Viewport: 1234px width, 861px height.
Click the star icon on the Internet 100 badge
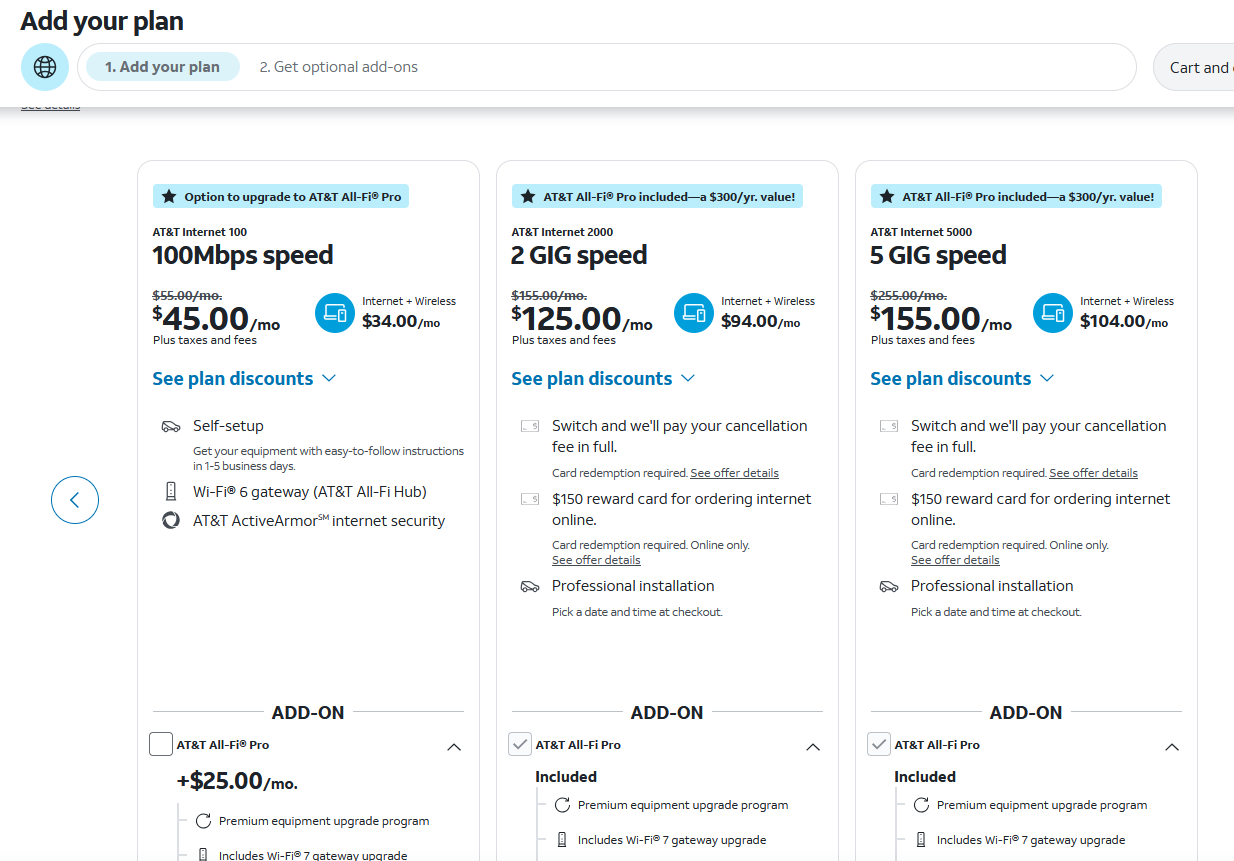tap(169, 197)
